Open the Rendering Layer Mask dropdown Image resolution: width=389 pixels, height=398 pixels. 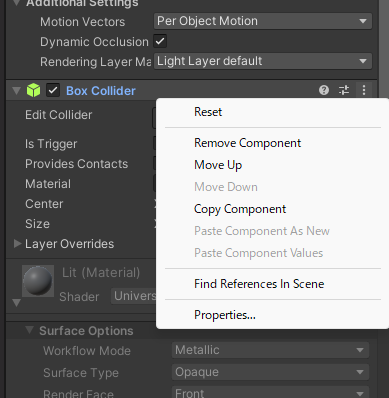click(263, 61)
